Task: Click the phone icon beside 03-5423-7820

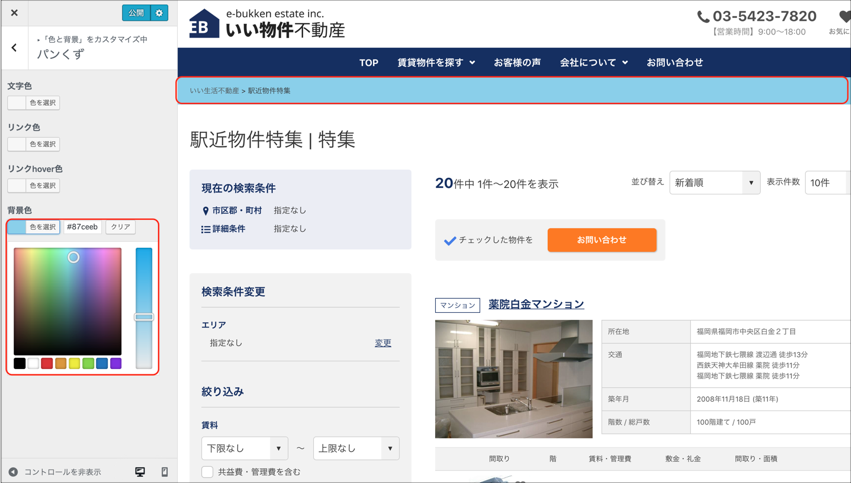Action: (x=703, y=17)
